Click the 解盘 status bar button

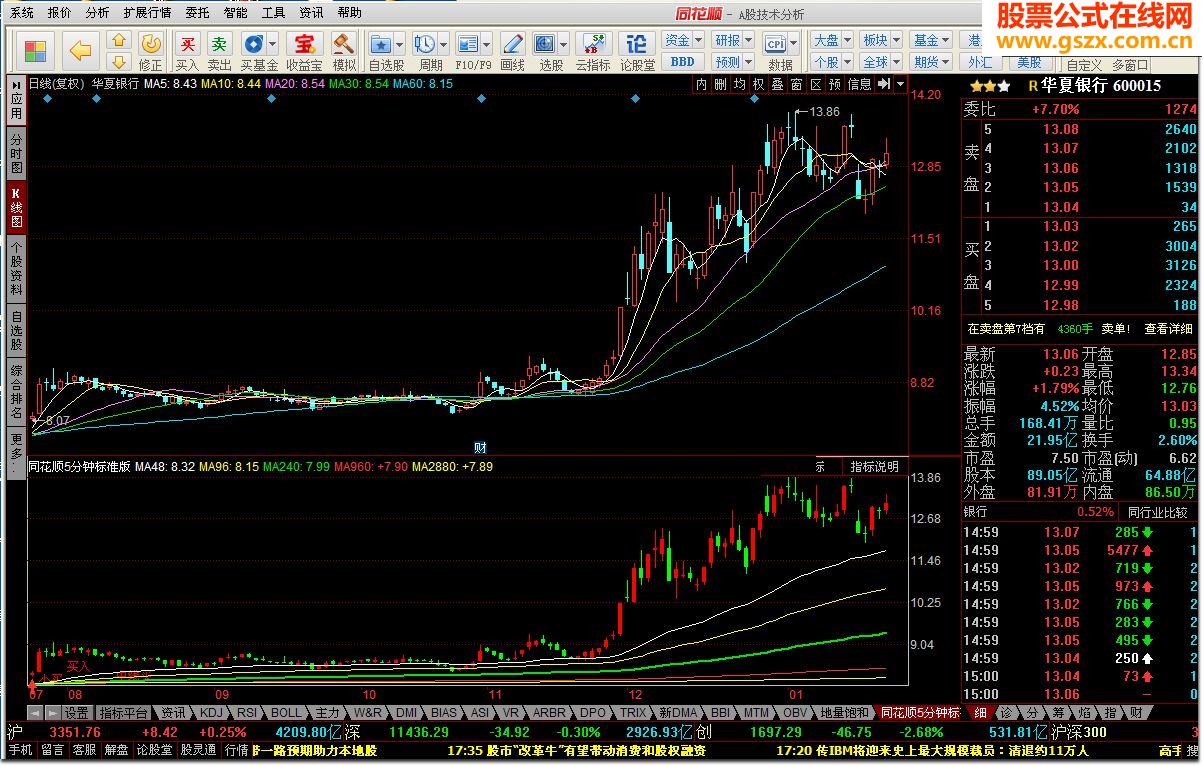coord(116,750)
